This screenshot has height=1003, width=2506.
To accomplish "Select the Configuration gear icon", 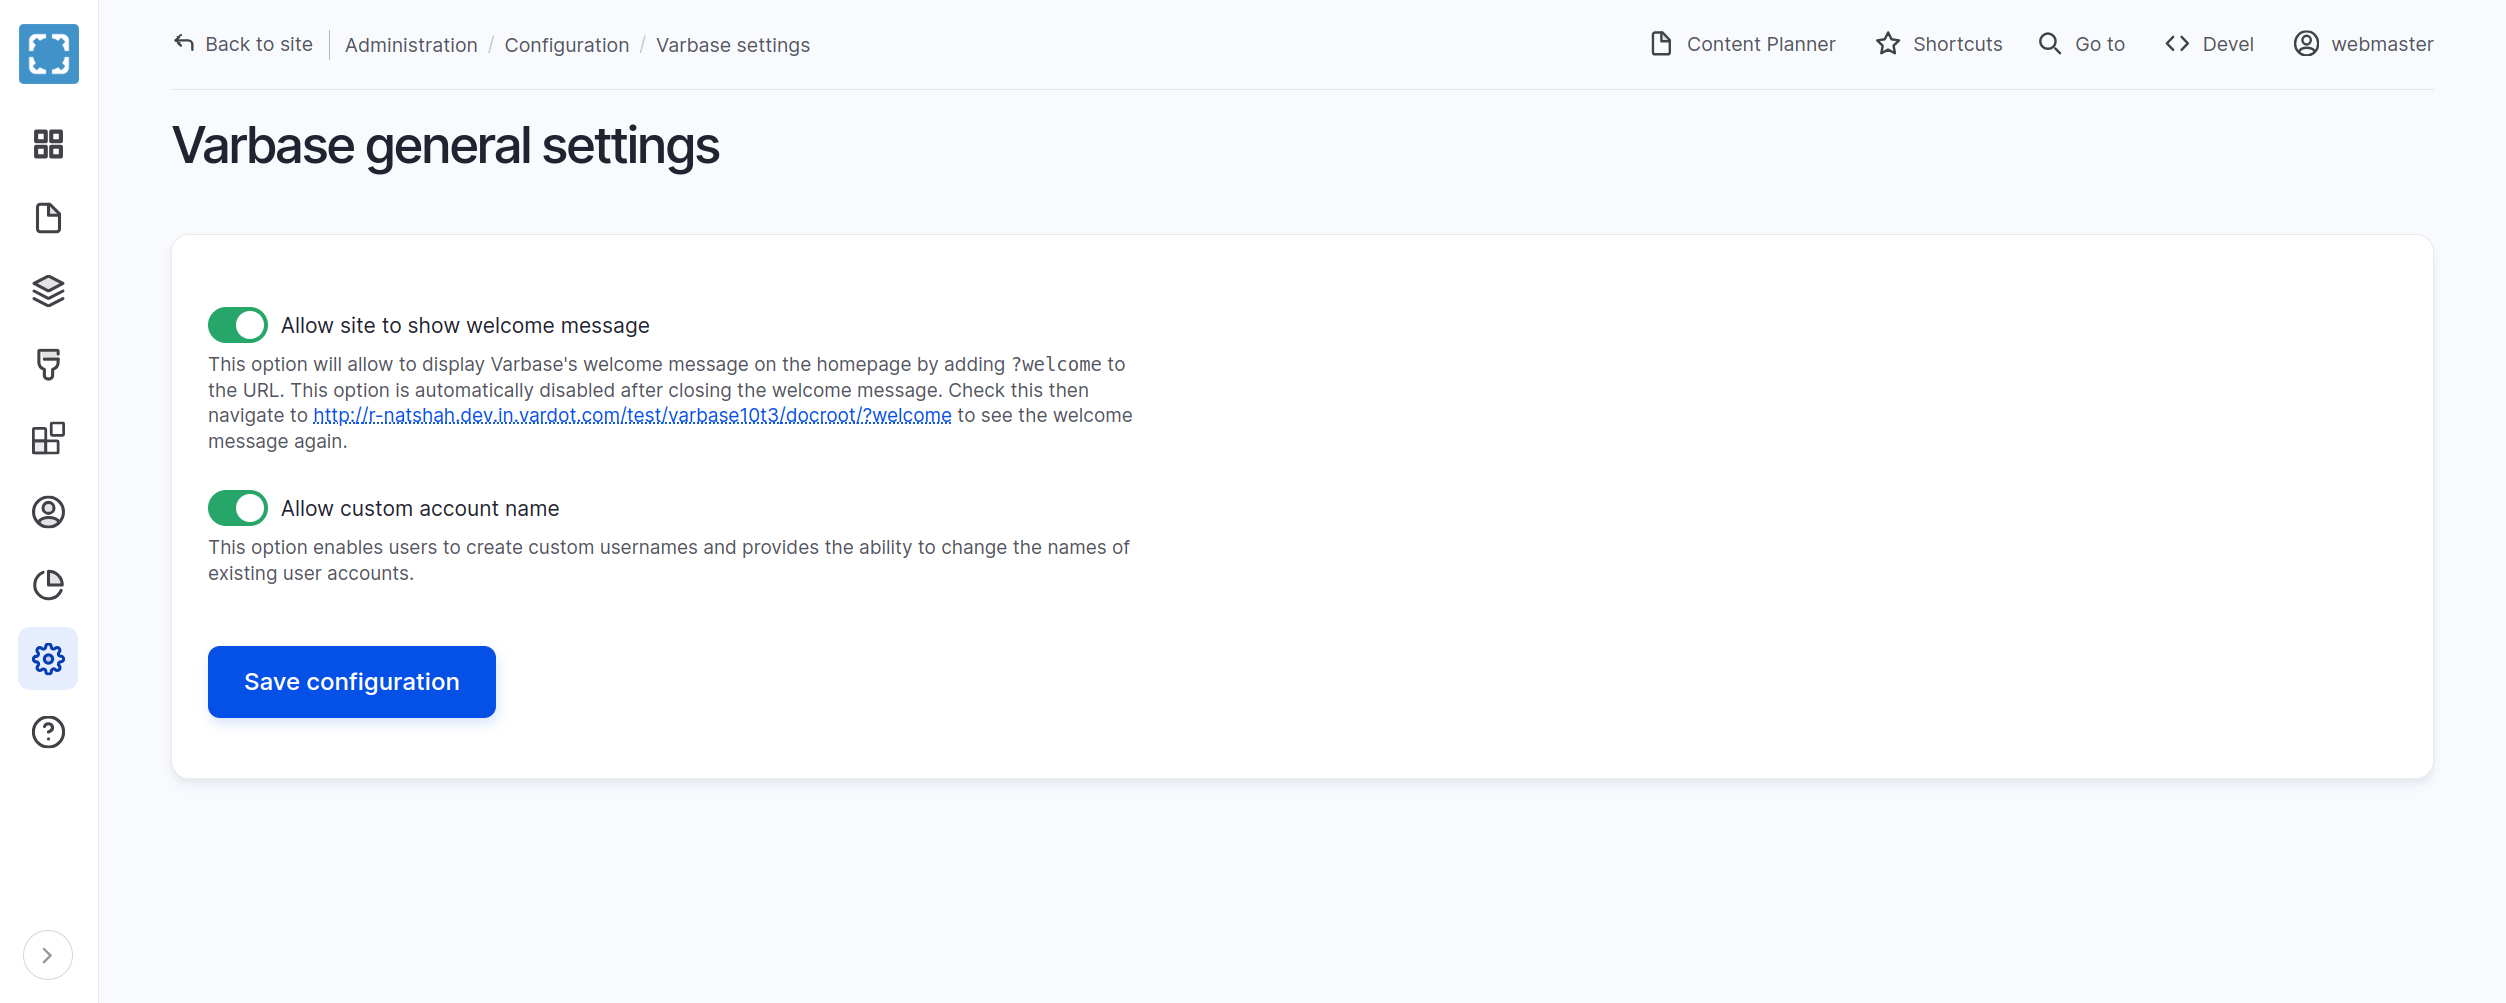I will [48, 659].
